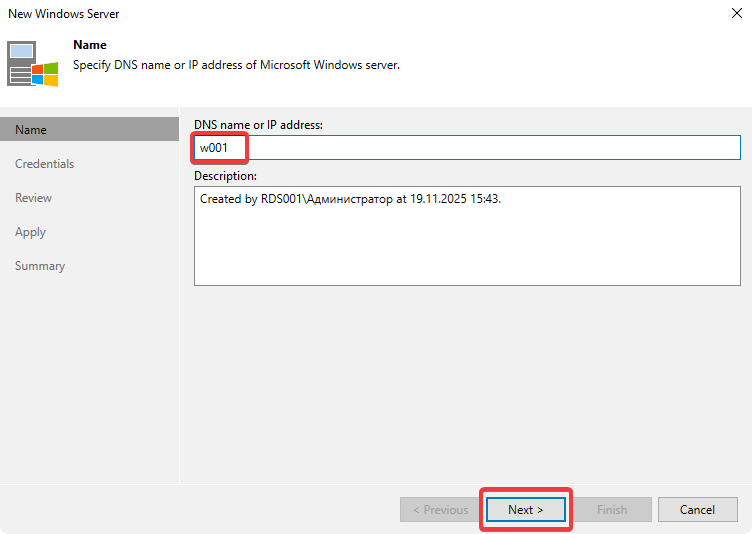Focus the DNS name or IP address field
The height and width of the screenshot is (534, 752).
click(490, 148)
